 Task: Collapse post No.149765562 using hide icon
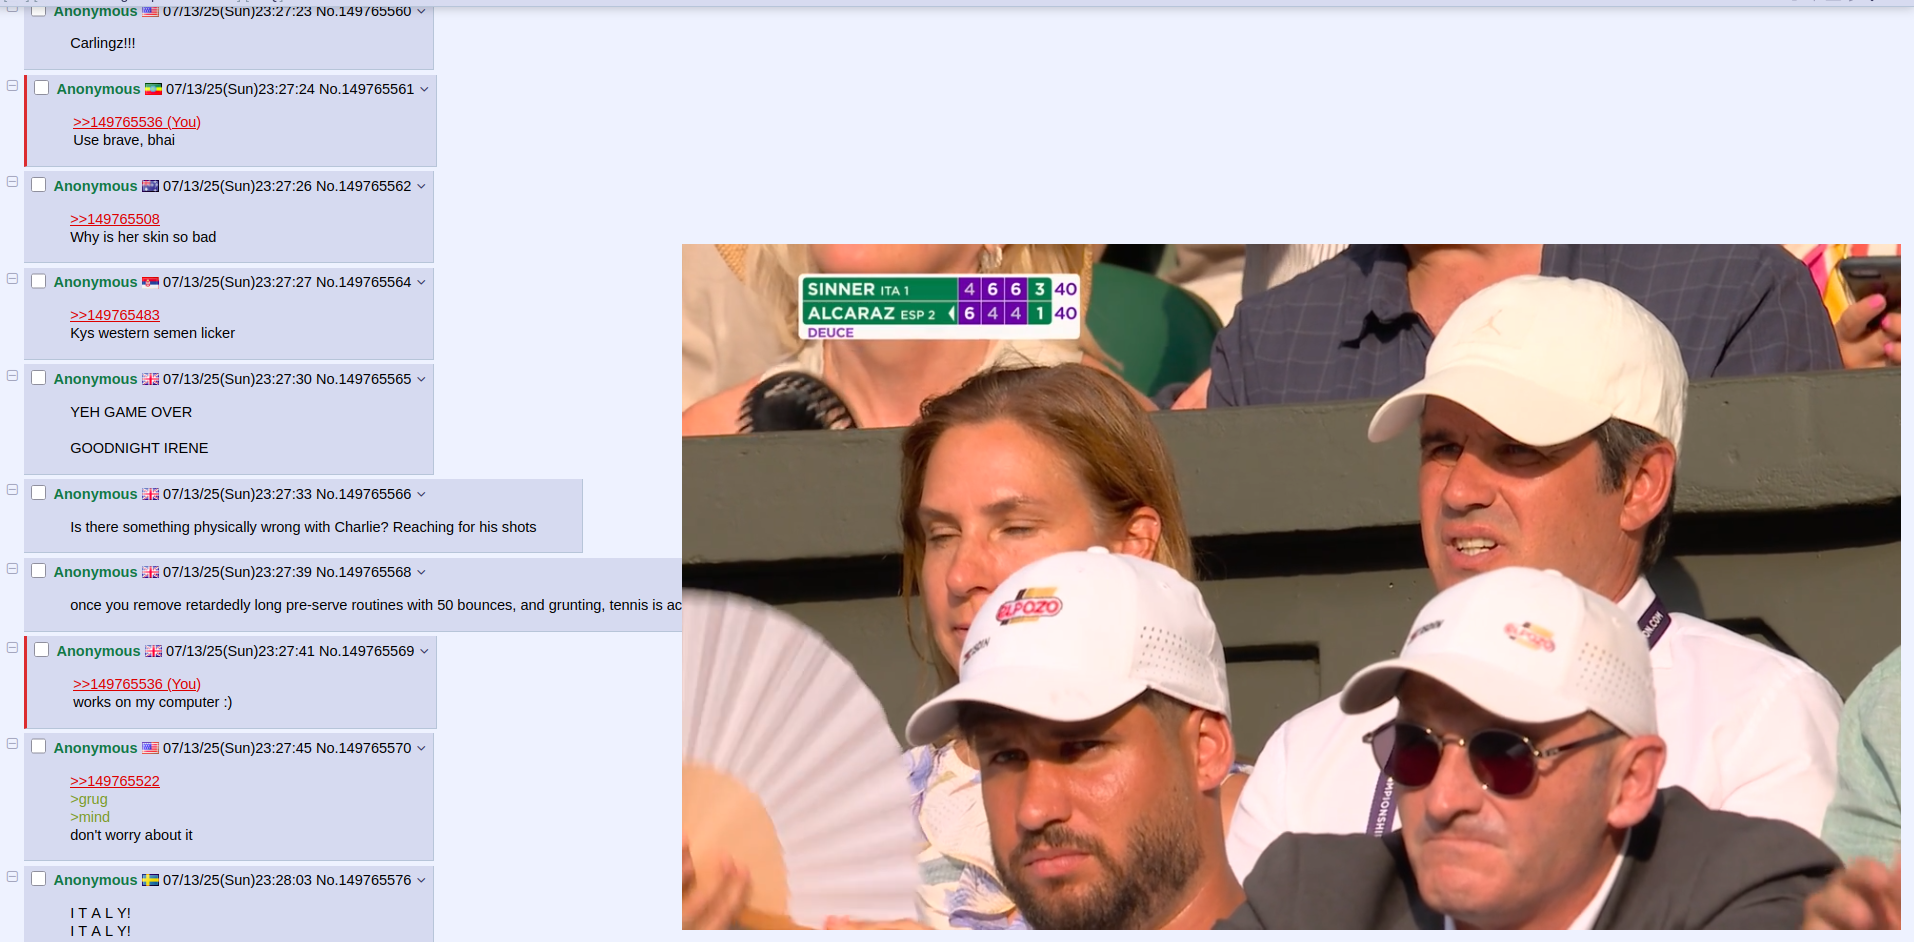tap(12, 182)
